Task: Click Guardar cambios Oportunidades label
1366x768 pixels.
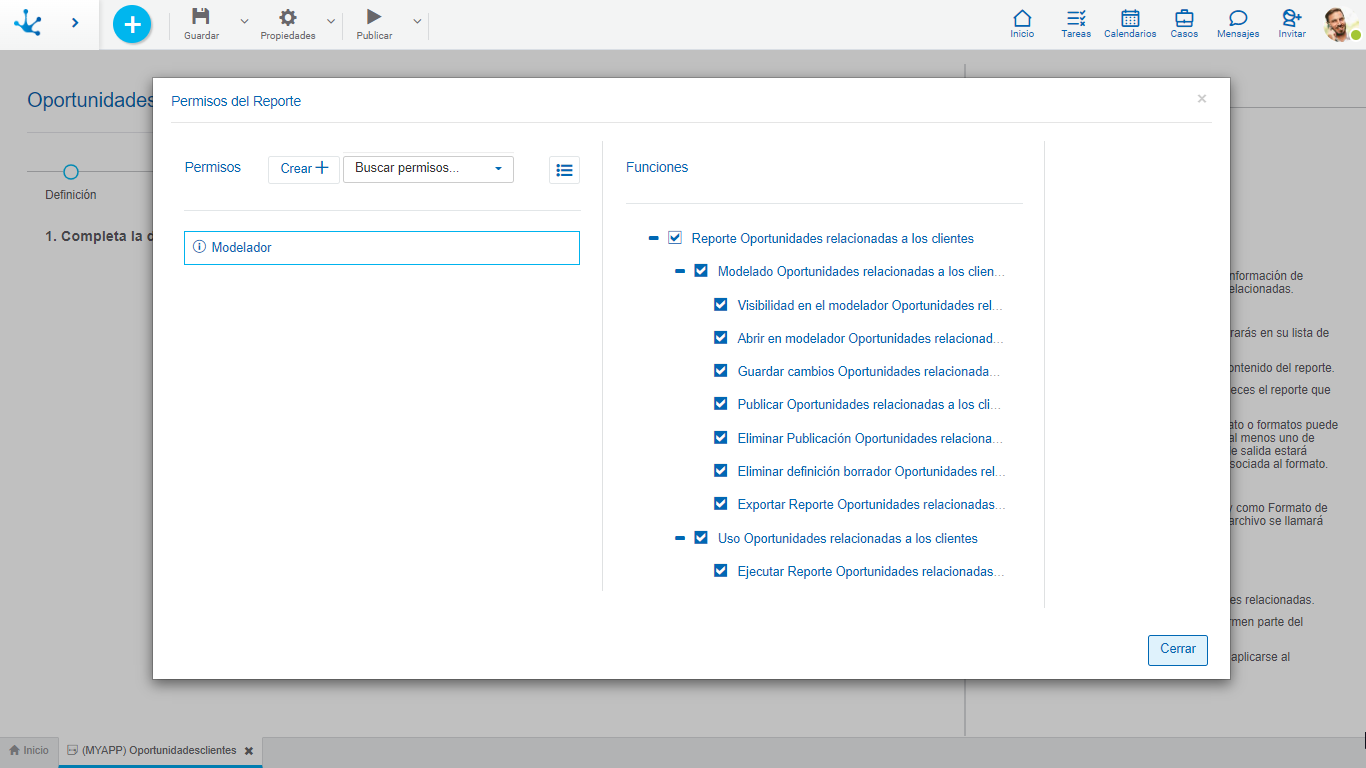Action: [869, 371]
